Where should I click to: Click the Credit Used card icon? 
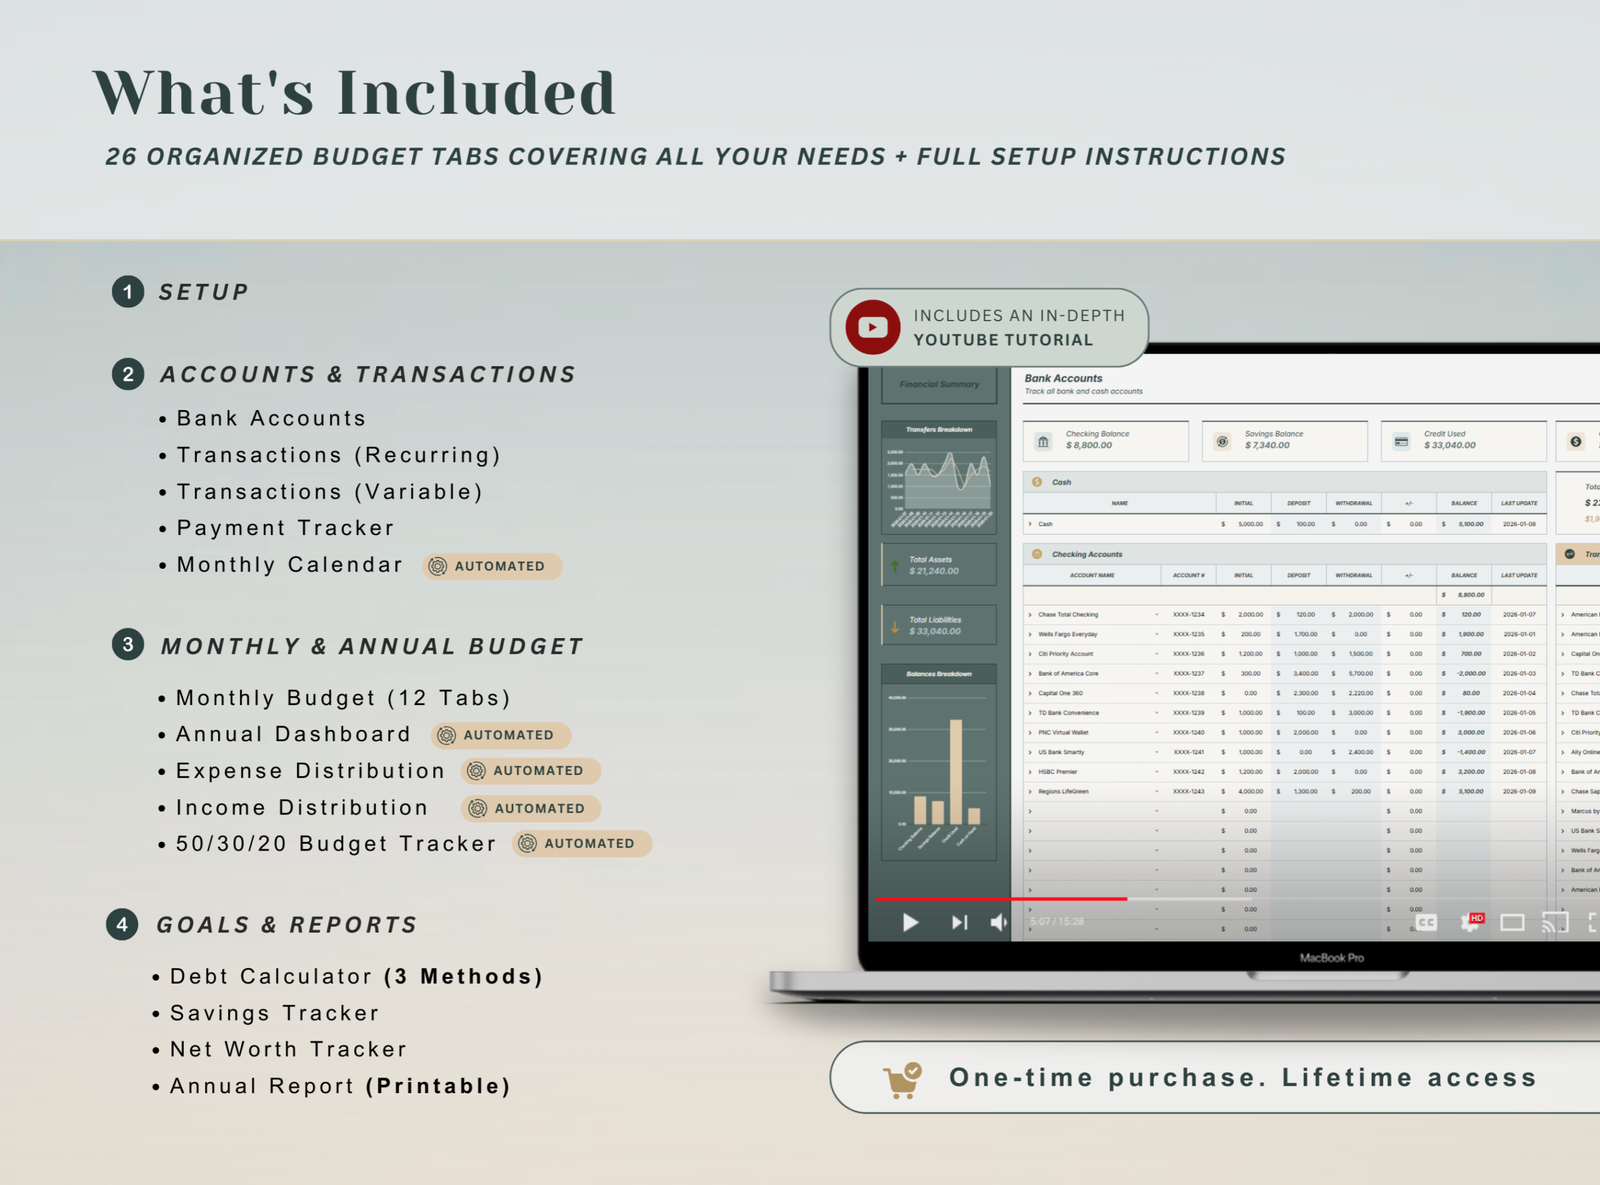(x=1401, y=441)
